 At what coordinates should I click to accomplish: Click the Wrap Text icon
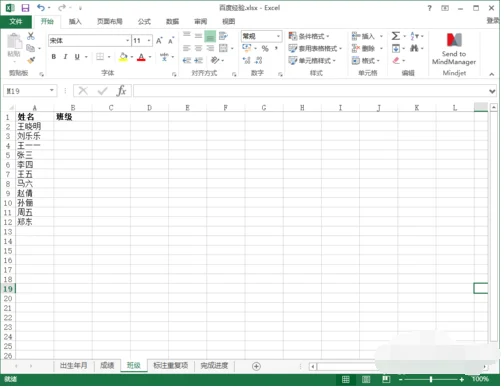223,36
